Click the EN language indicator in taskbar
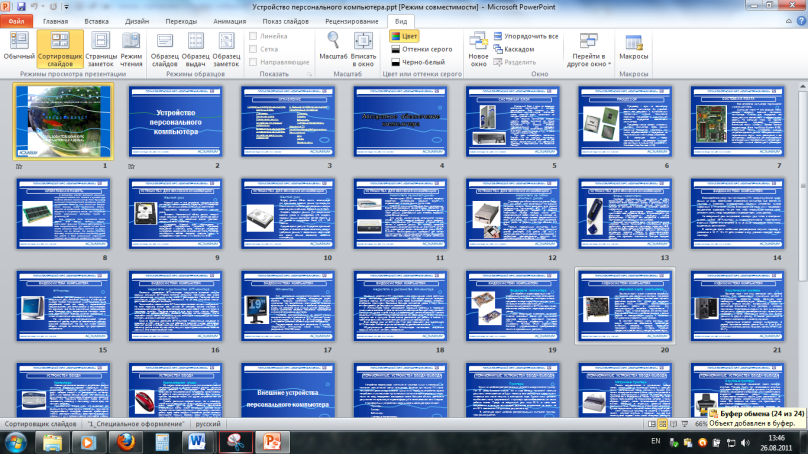Viewport: 808px width, 454px height. click(655, 441)
